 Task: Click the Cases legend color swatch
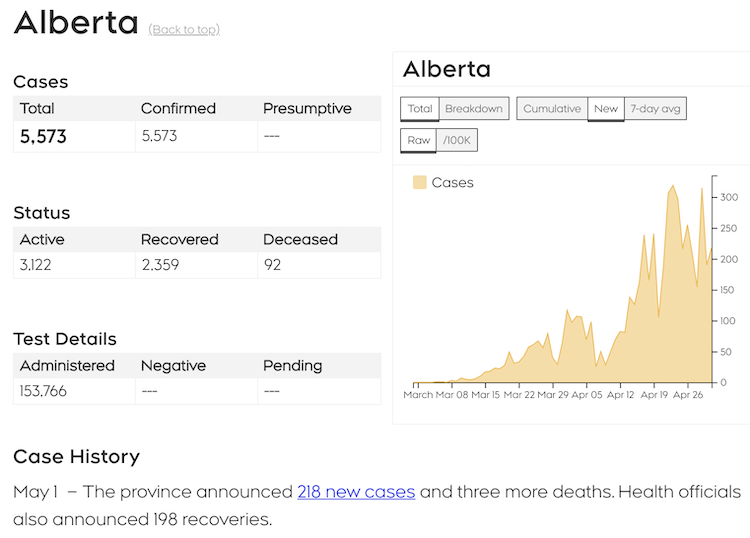(419, 182)
